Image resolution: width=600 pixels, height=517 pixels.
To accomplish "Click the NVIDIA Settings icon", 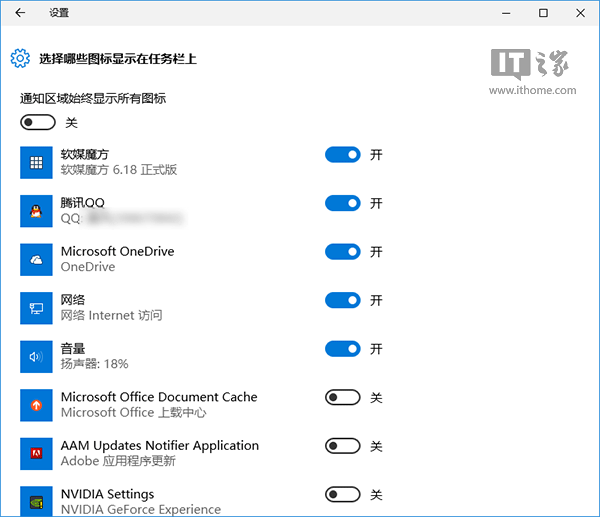I will [x=36, y=500].
